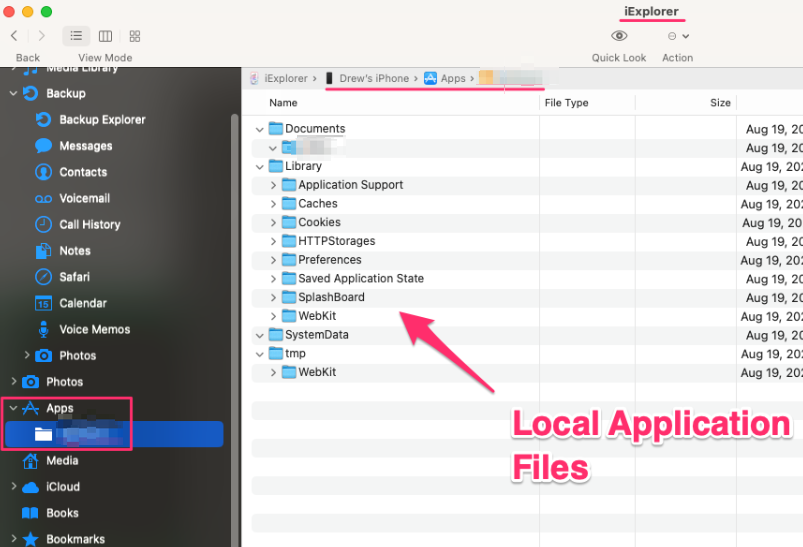Select the iCloud cloud icon

click(31, 487)
